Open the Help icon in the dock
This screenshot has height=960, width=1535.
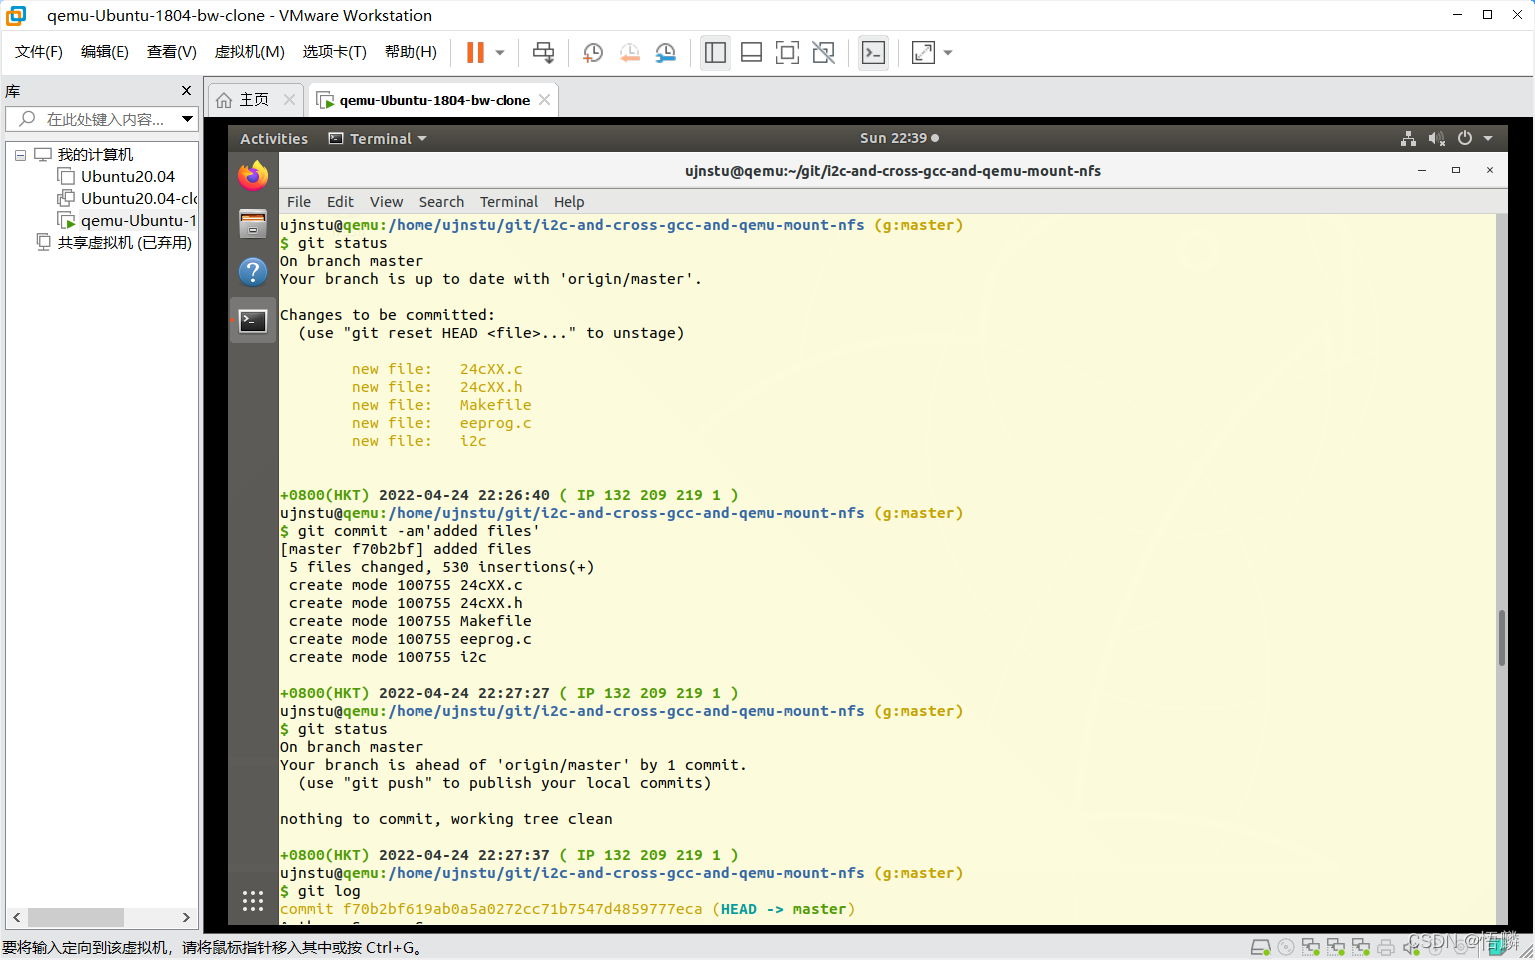(253, 272)
